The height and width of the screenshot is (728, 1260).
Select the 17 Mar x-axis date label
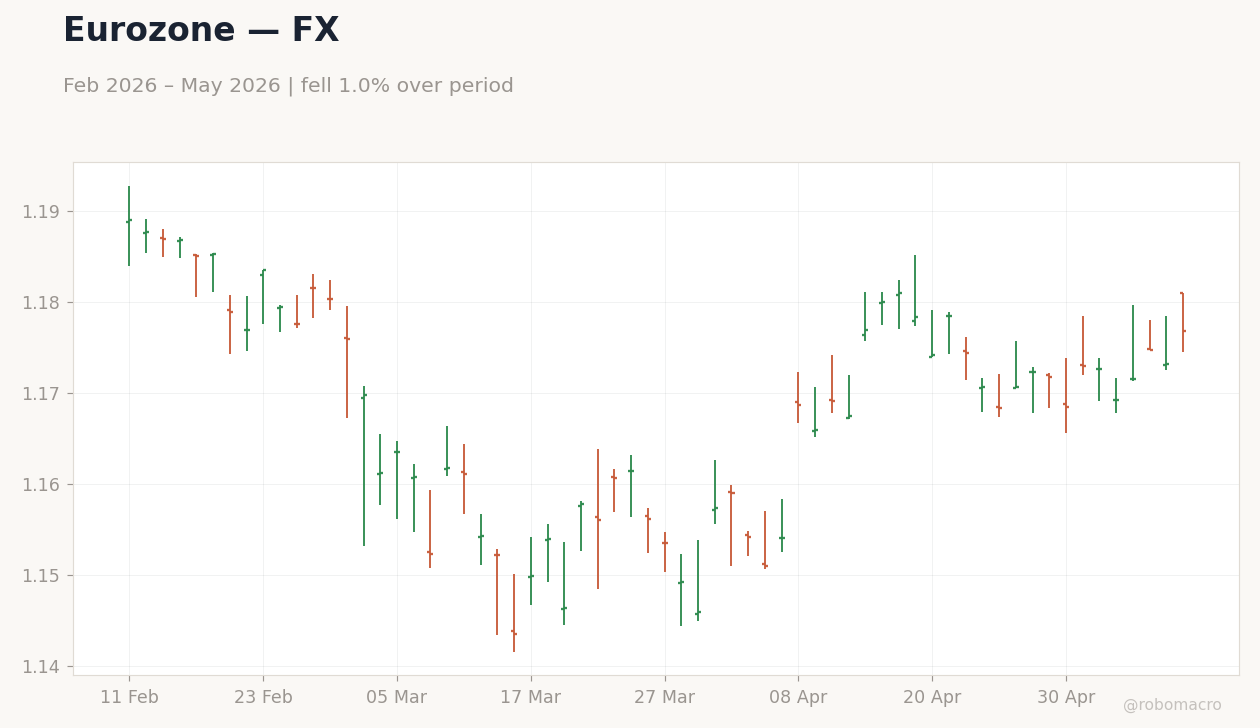tap(531, 698)
